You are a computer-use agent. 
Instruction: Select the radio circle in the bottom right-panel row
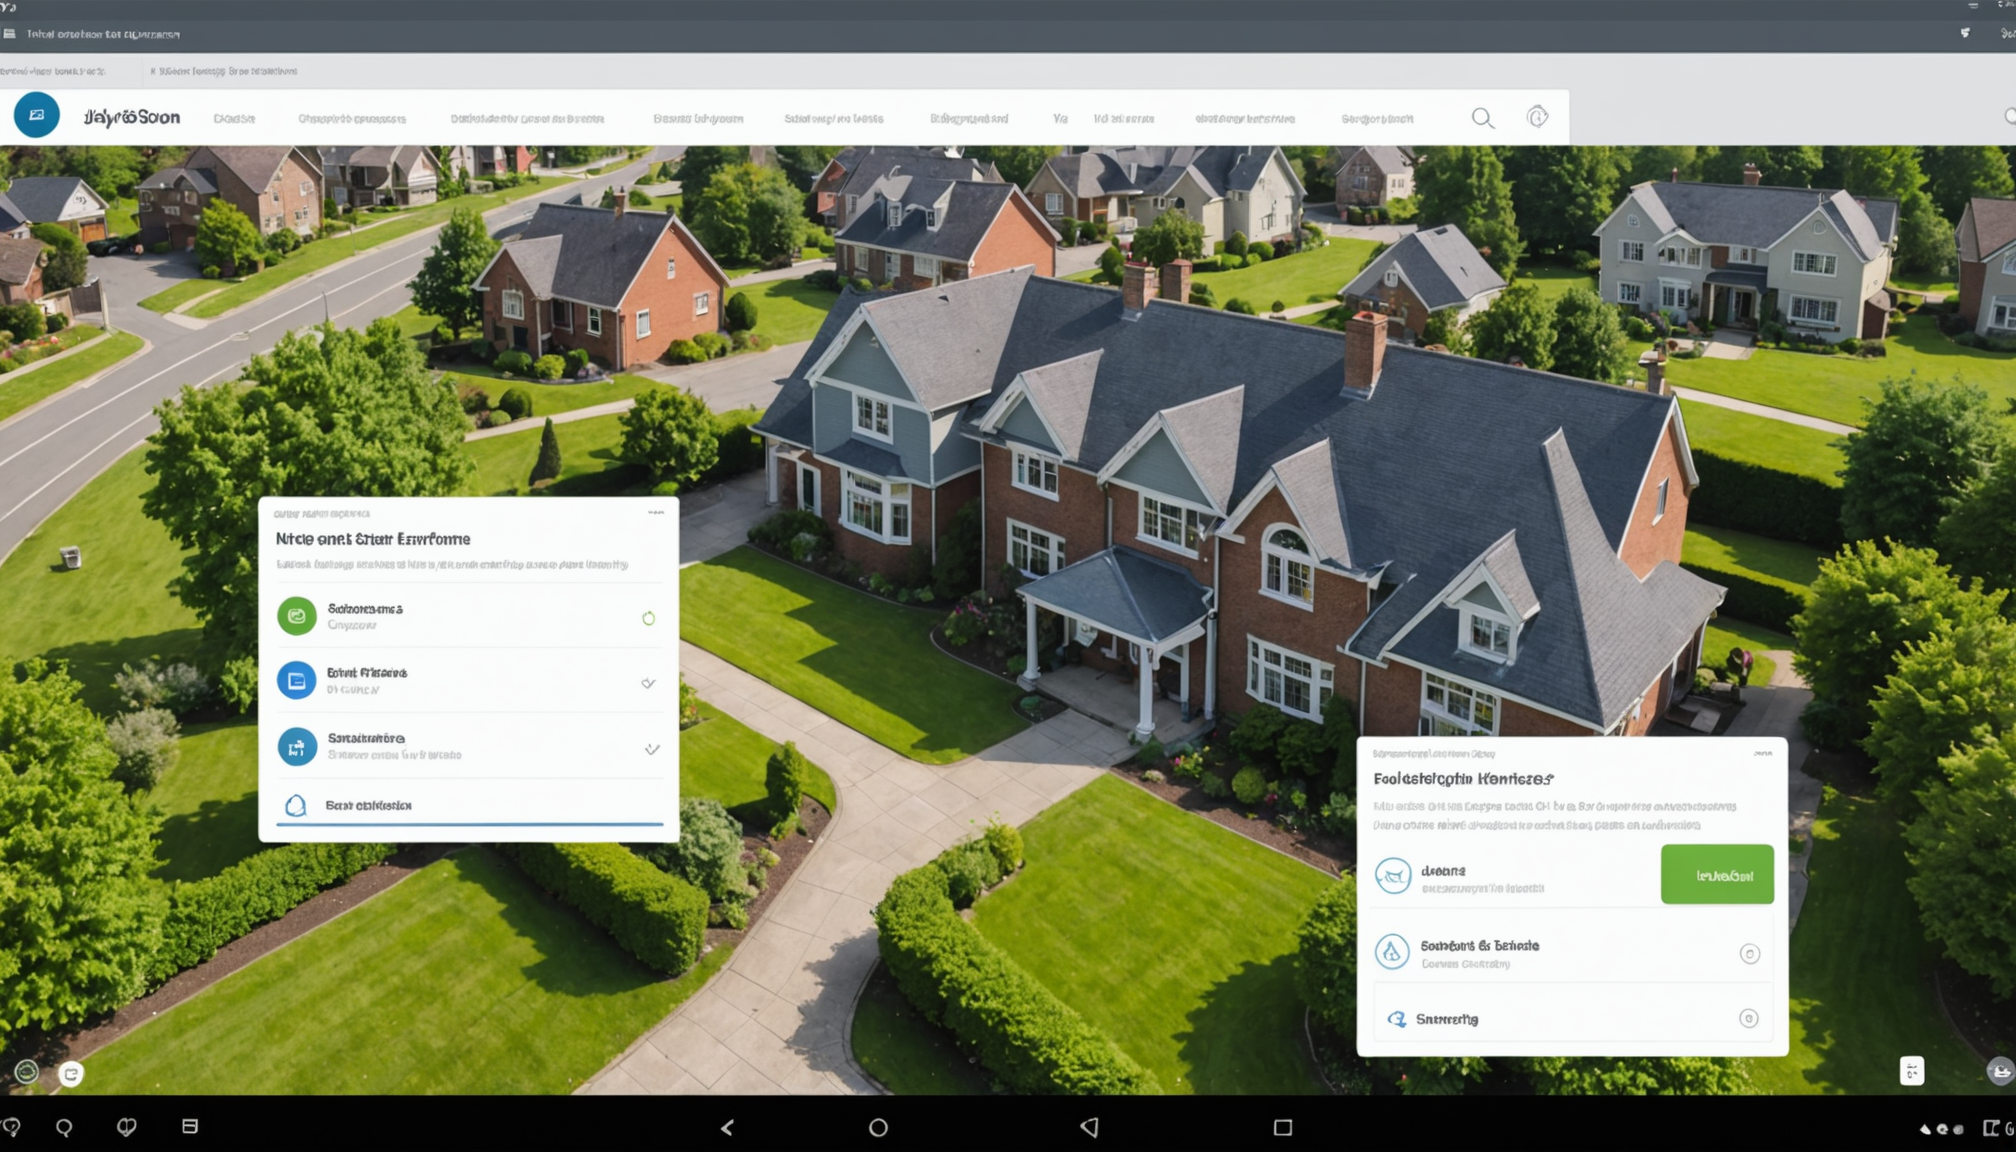1748,1019
